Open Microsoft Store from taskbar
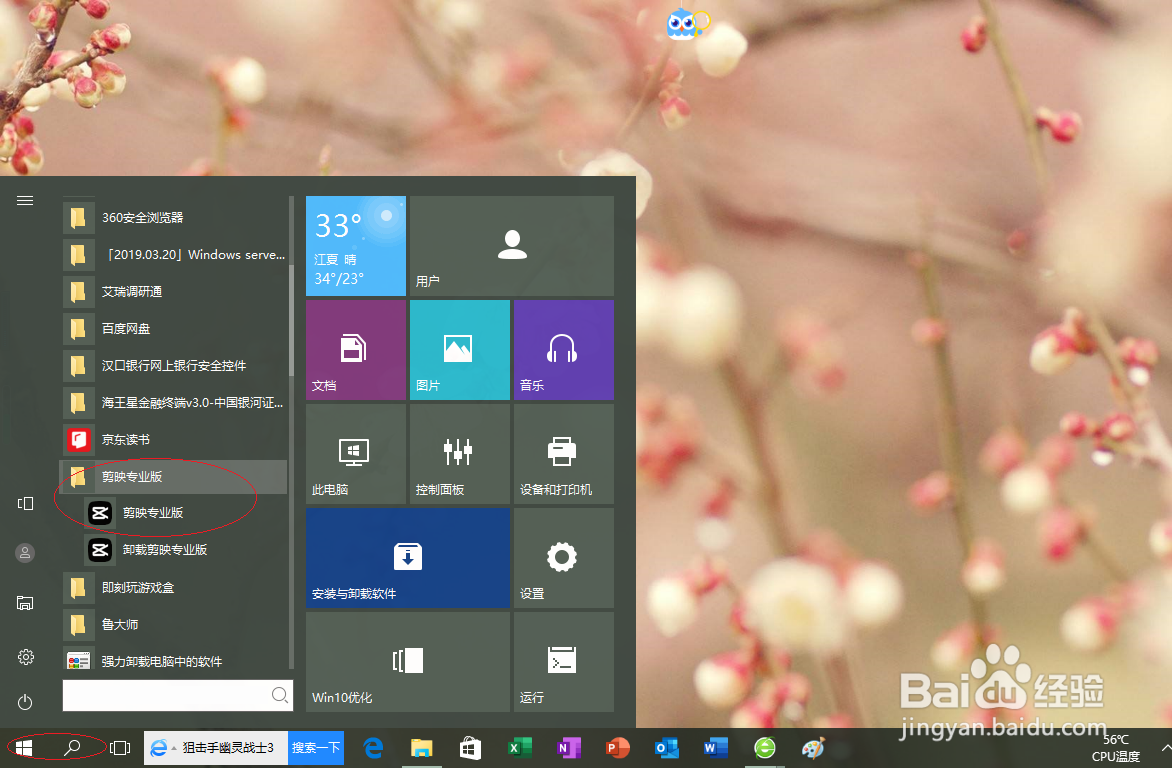 470,748
